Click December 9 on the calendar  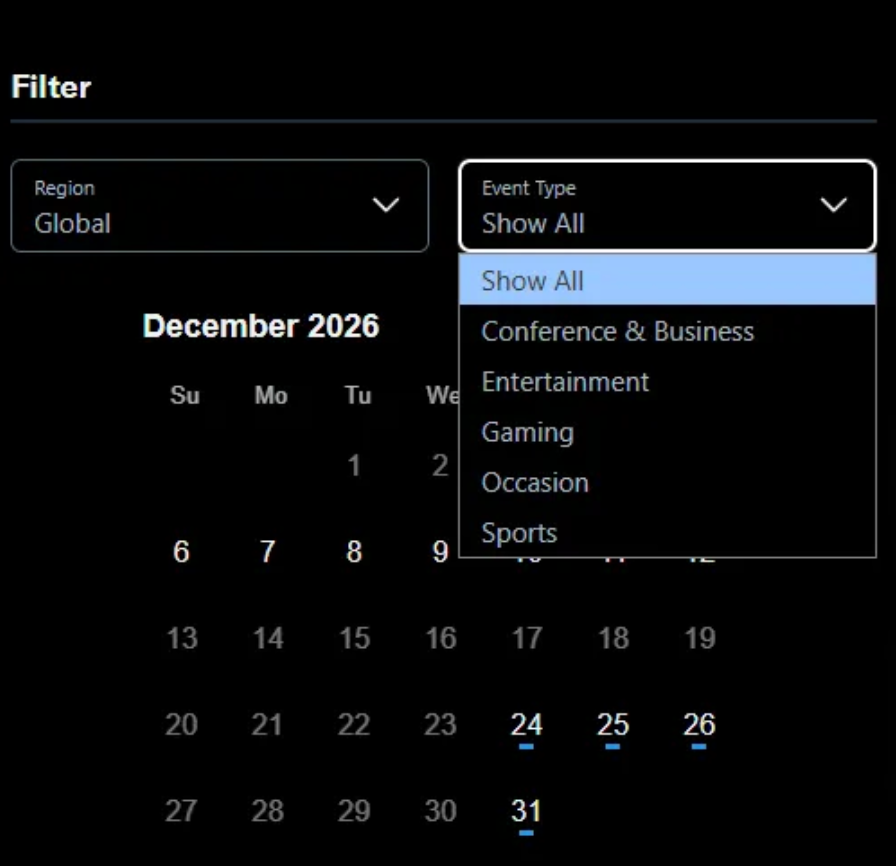pos(440,552)
